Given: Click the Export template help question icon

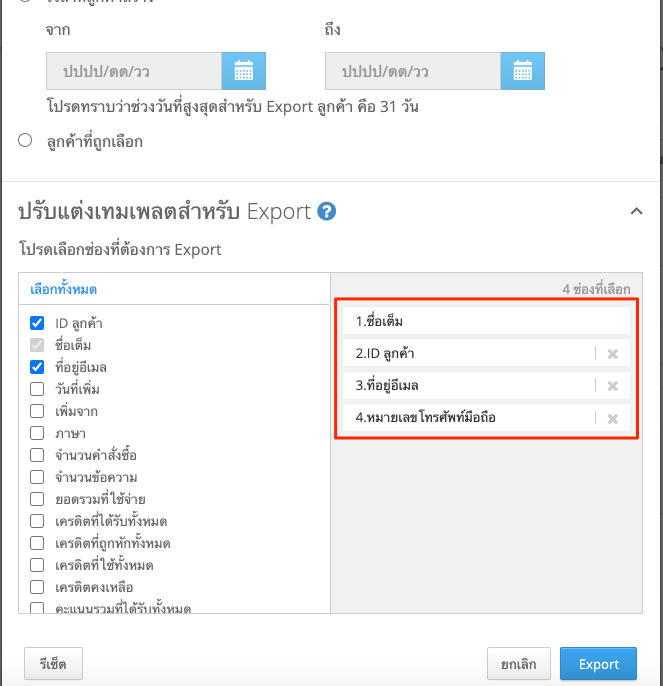Looking at the screenshot, I should tap(326, 212).
